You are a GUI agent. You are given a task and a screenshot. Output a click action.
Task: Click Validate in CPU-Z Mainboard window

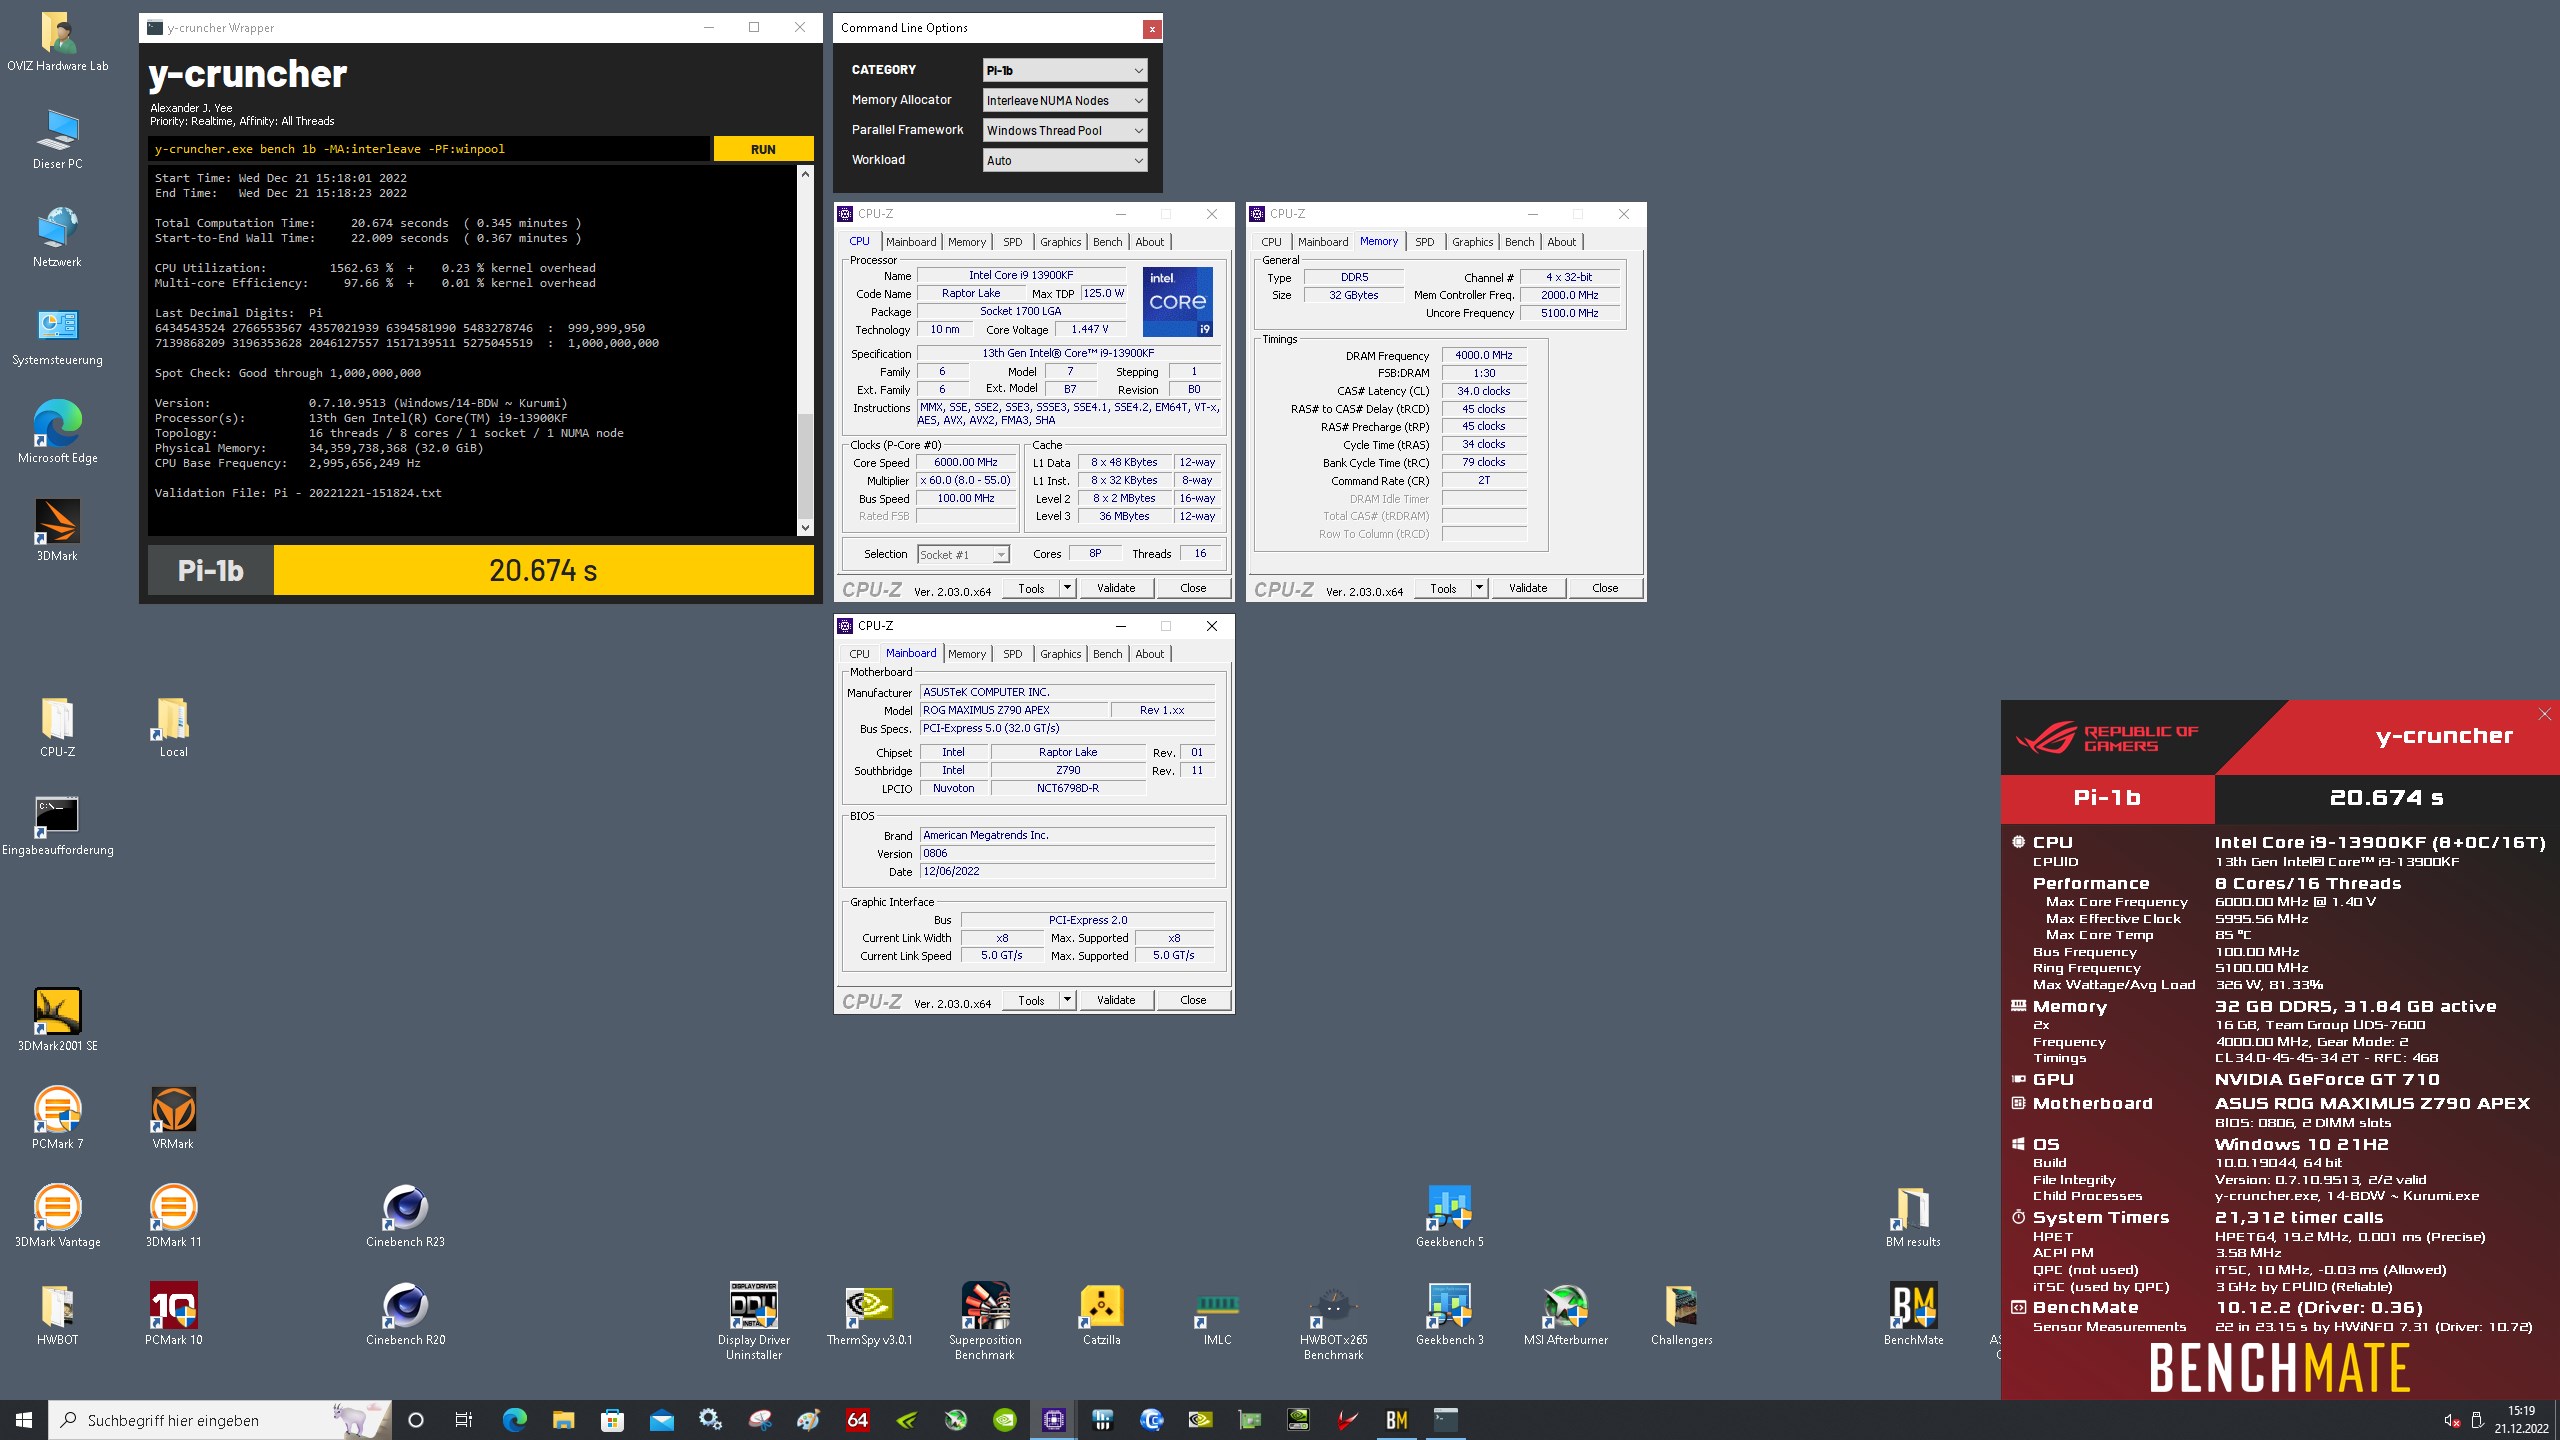(1116, 1000)
